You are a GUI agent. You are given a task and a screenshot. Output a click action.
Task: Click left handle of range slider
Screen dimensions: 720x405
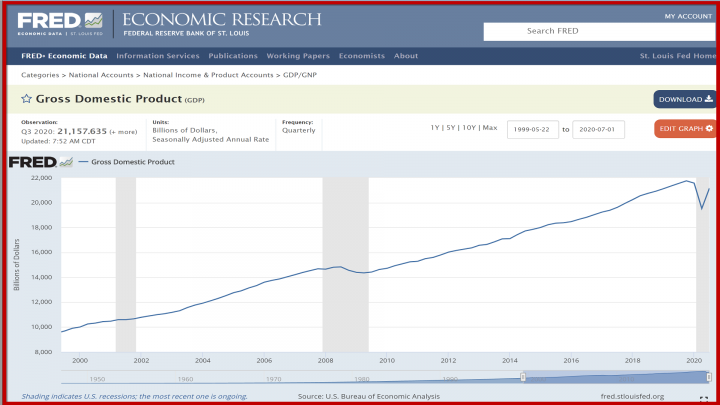click(523, 377)
